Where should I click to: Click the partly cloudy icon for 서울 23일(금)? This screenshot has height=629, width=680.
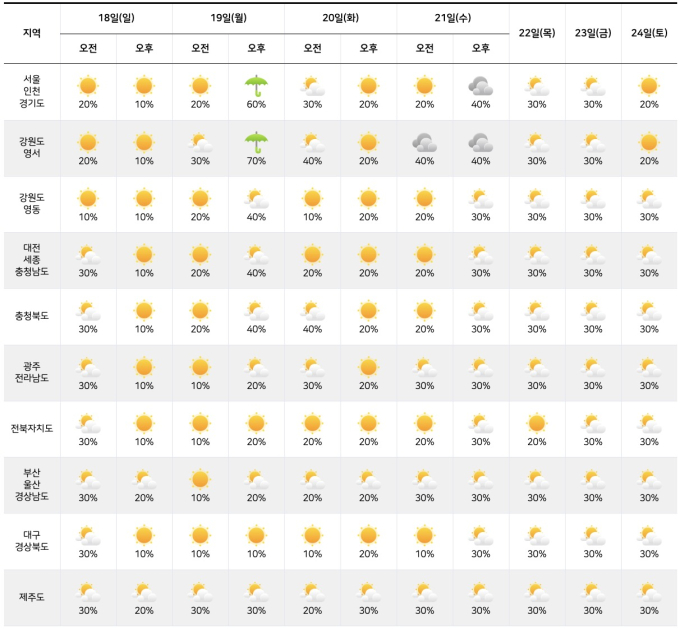pos(593,86)
